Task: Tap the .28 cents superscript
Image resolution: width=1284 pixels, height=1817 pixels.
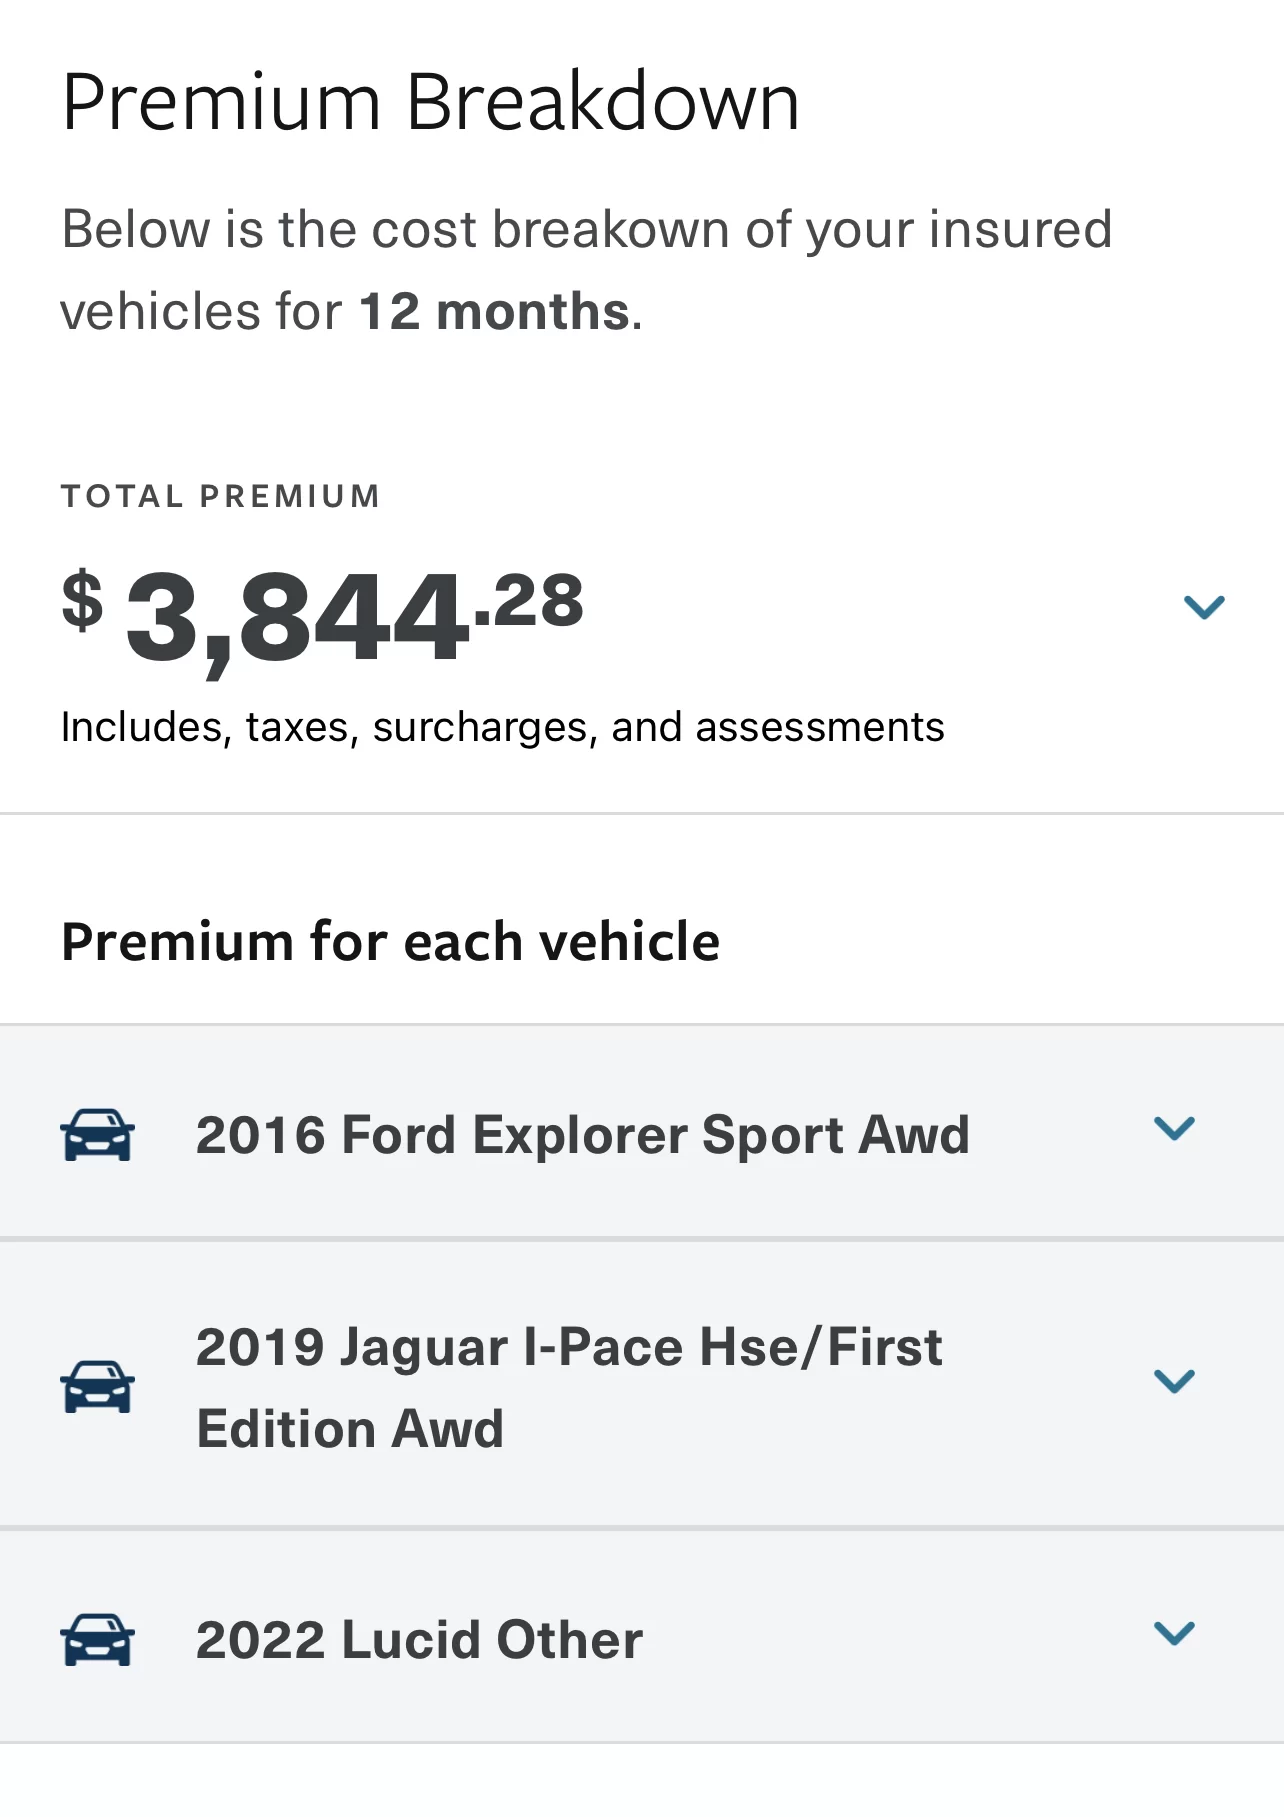Action: click(529, 601)
